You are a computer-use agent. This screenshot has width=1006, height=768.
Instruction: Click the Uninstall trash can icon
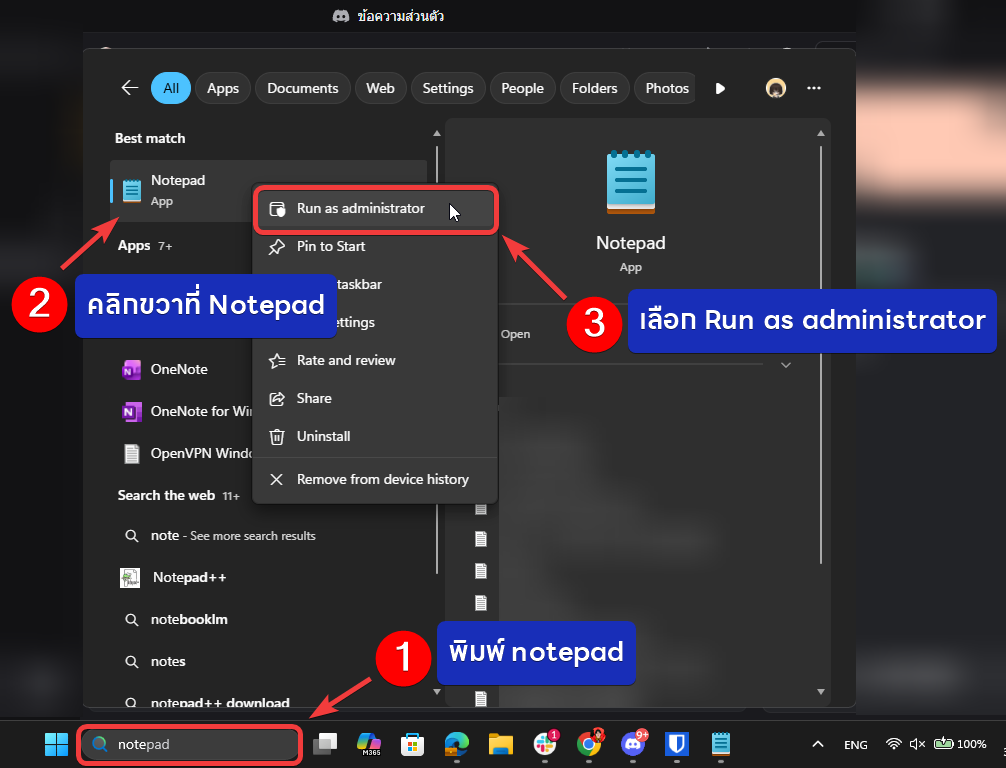[x=277, y=437]
